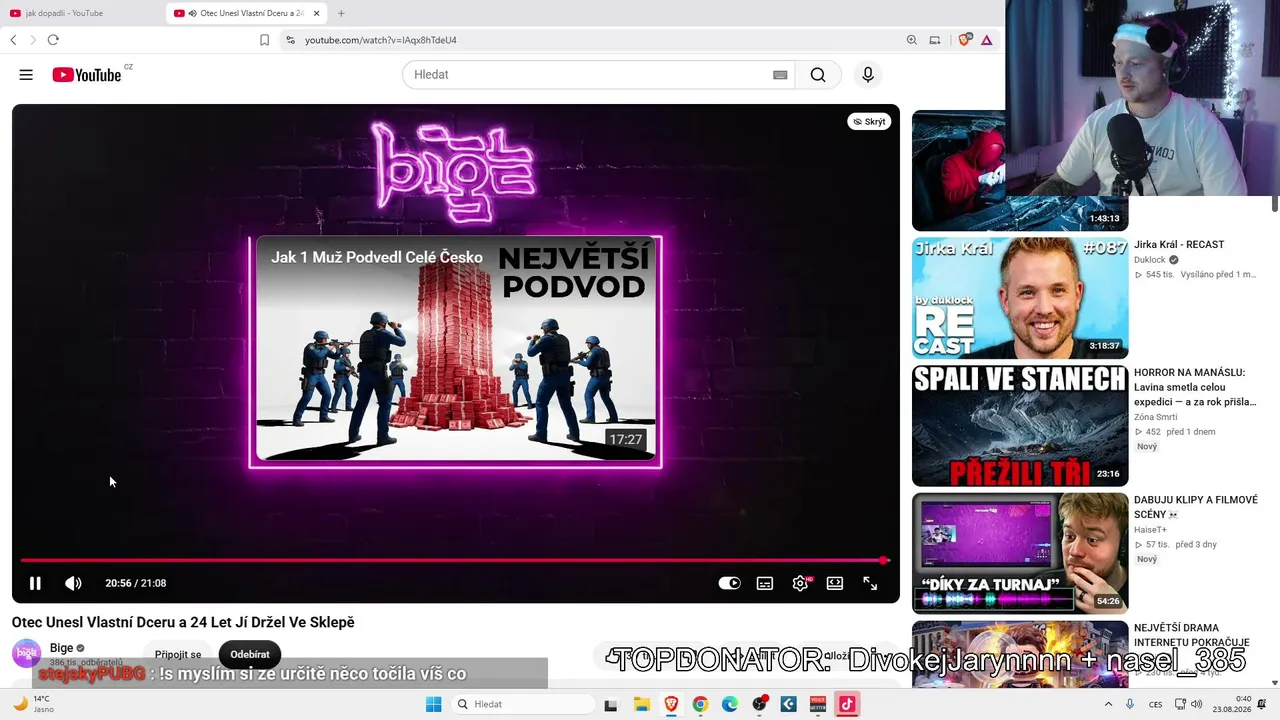Open the suggested video 'Jak 1 Muž Podvedl Celé Česko'
Viewport: 1280px width, 720px height.
(x=456, y=349)
